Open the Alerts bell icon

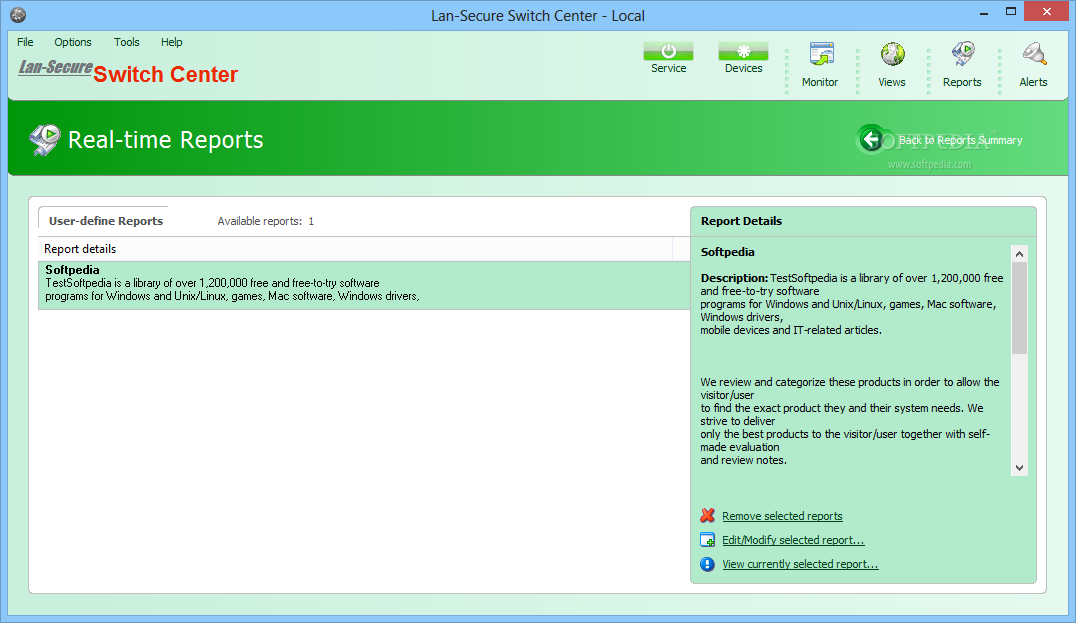pyautogui.click(x=1034, y=54)
